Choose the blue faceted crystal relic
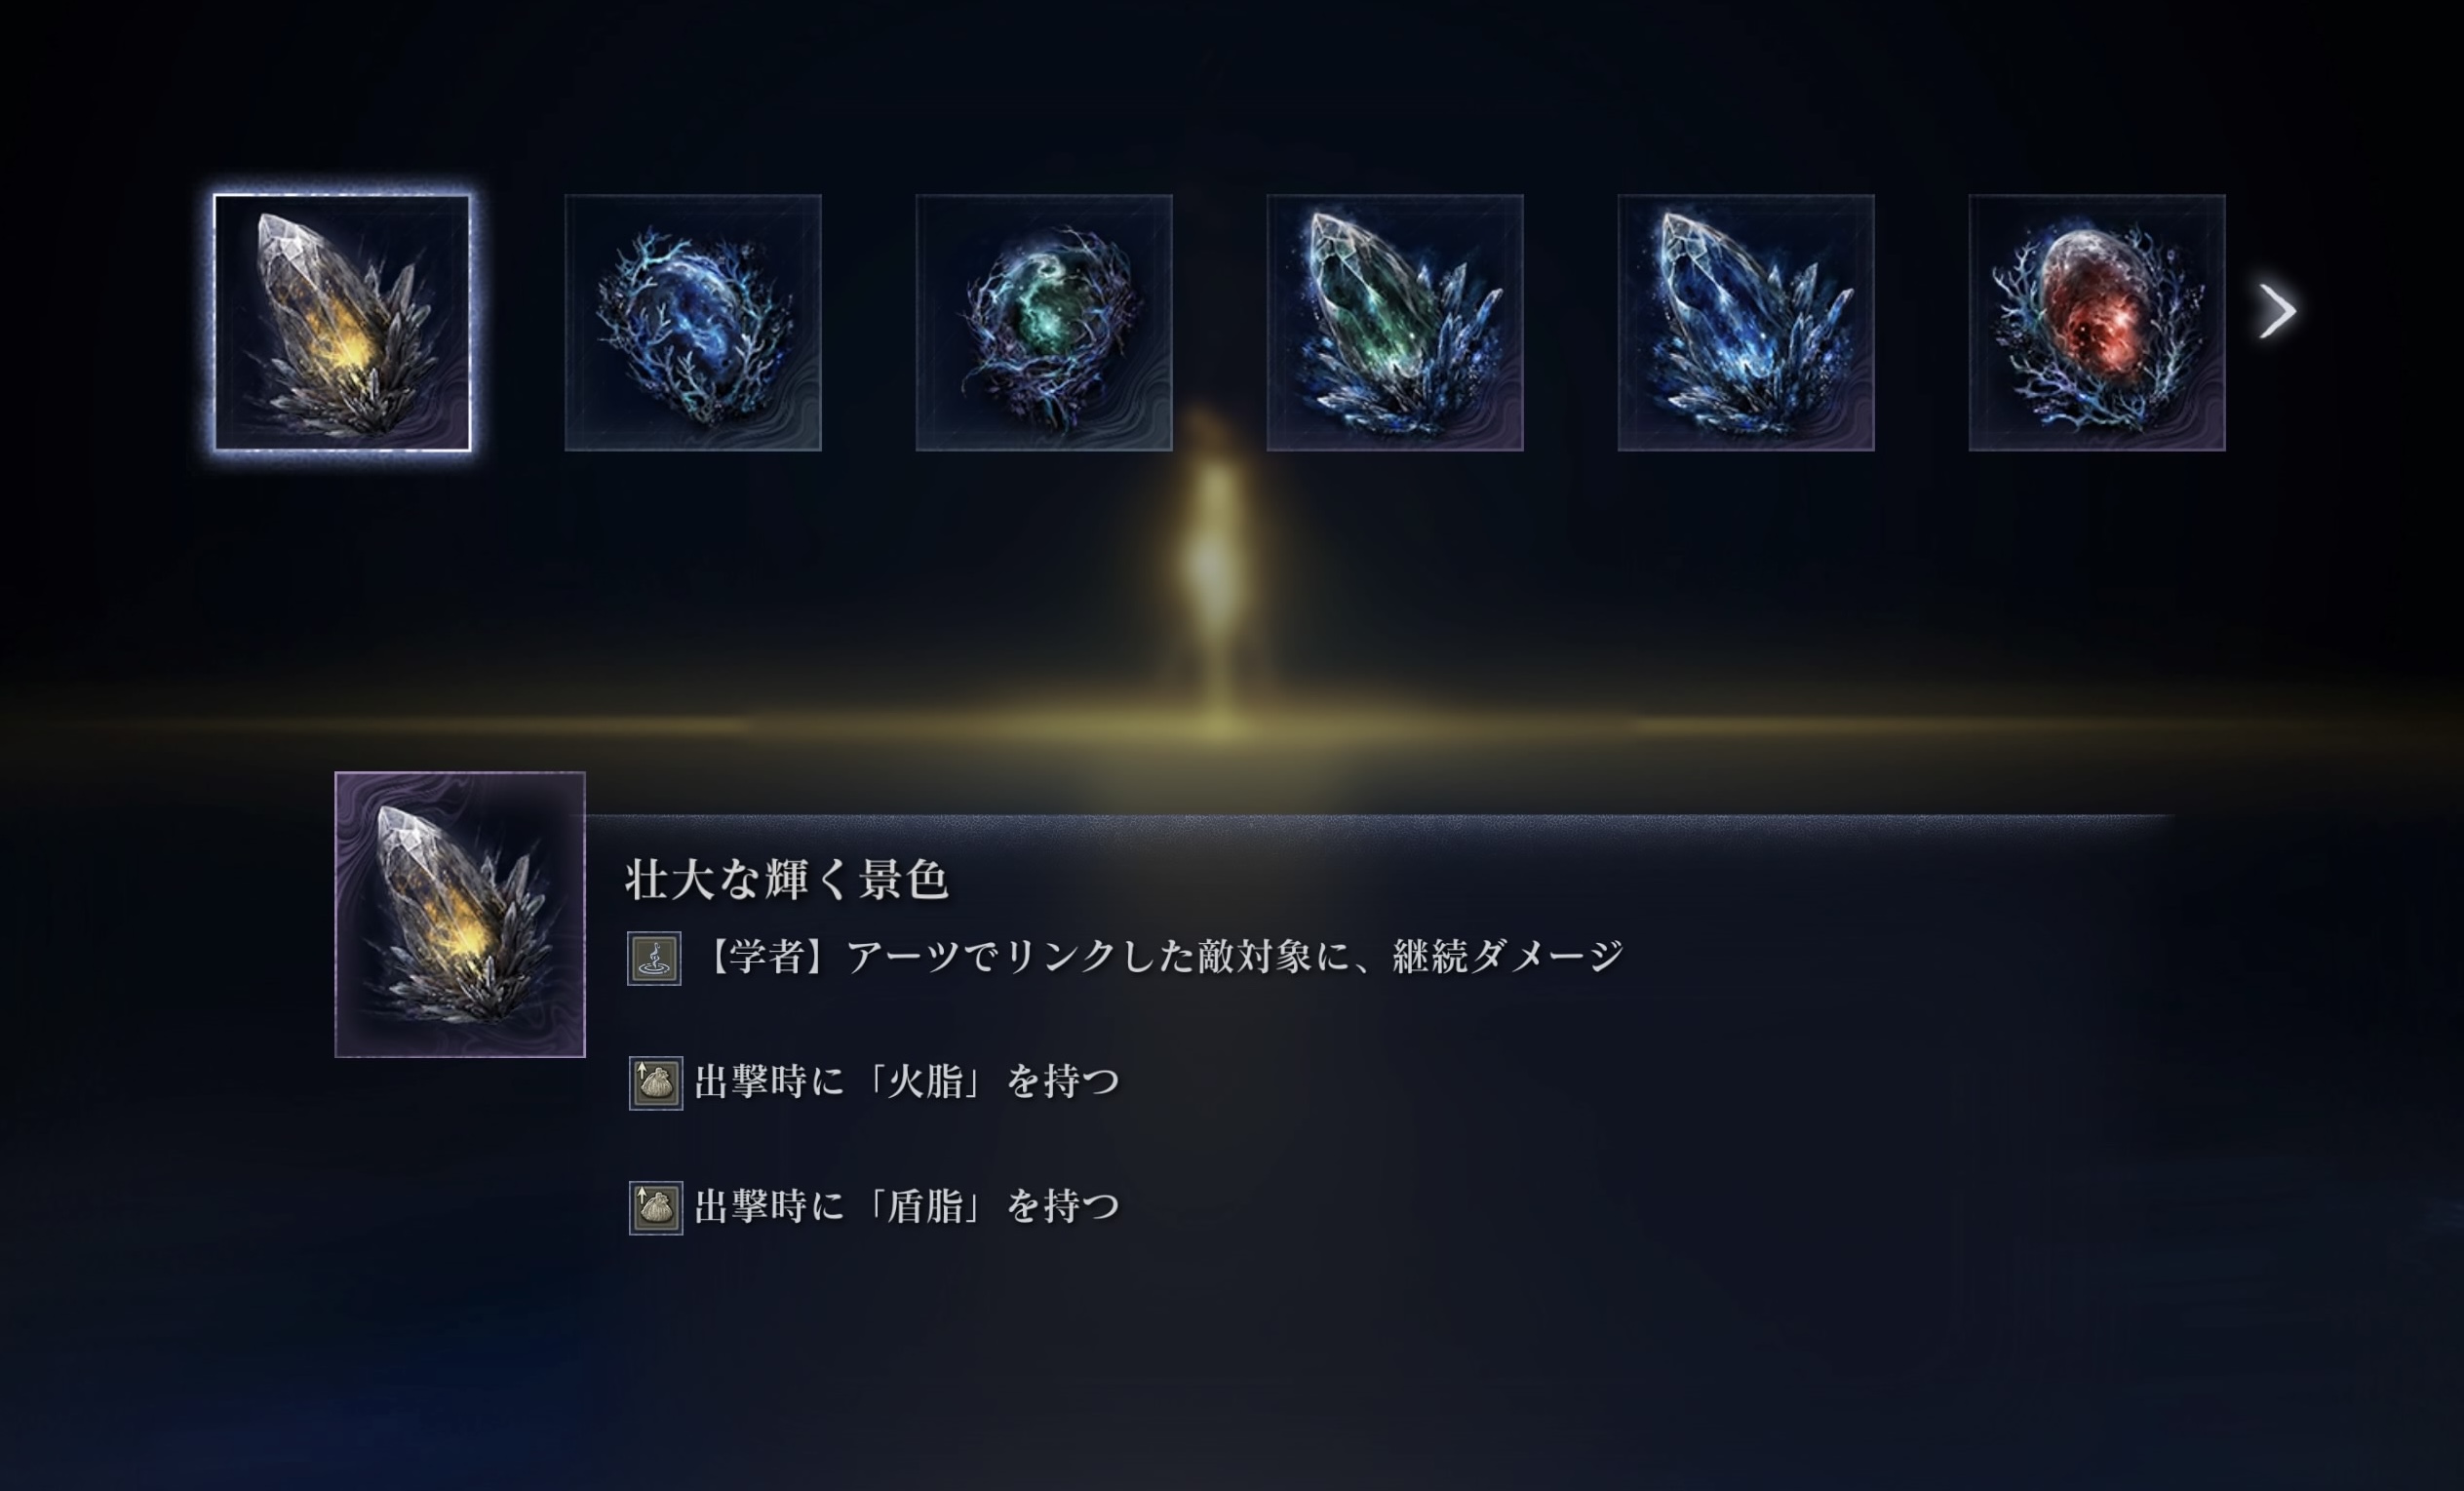Viewport: 2464px width, 1491px height. pos(1746,323)
